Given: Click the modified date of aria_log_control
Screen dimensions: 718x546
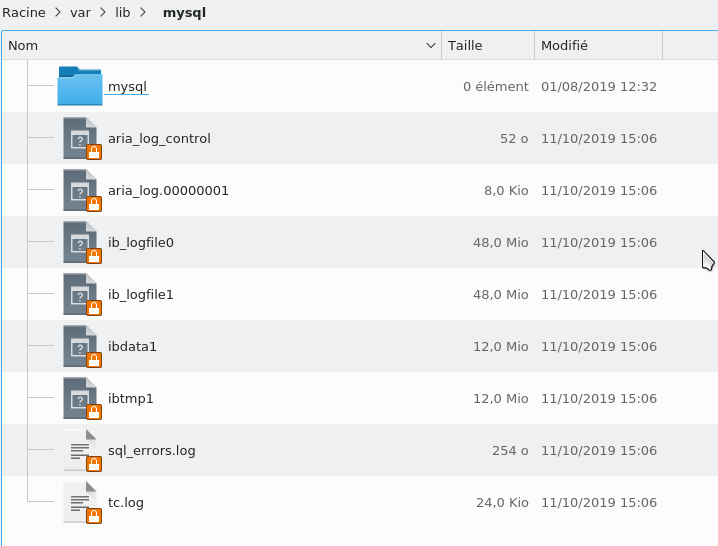Looking at the screenshot, I should point(599,138).
